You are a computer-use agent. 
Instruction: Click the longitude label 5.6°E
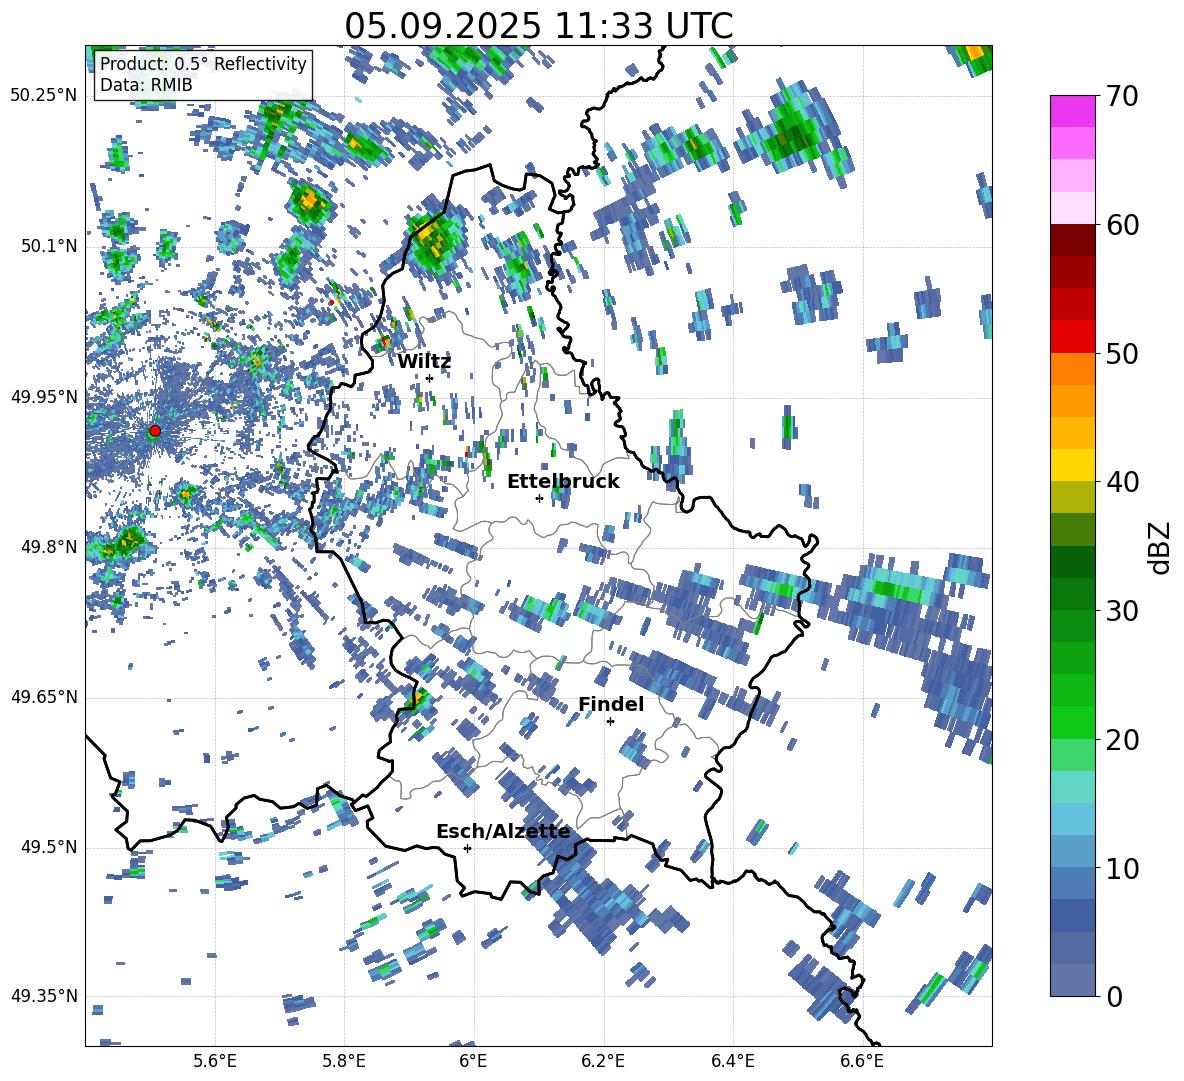(x=215, y=1061)
